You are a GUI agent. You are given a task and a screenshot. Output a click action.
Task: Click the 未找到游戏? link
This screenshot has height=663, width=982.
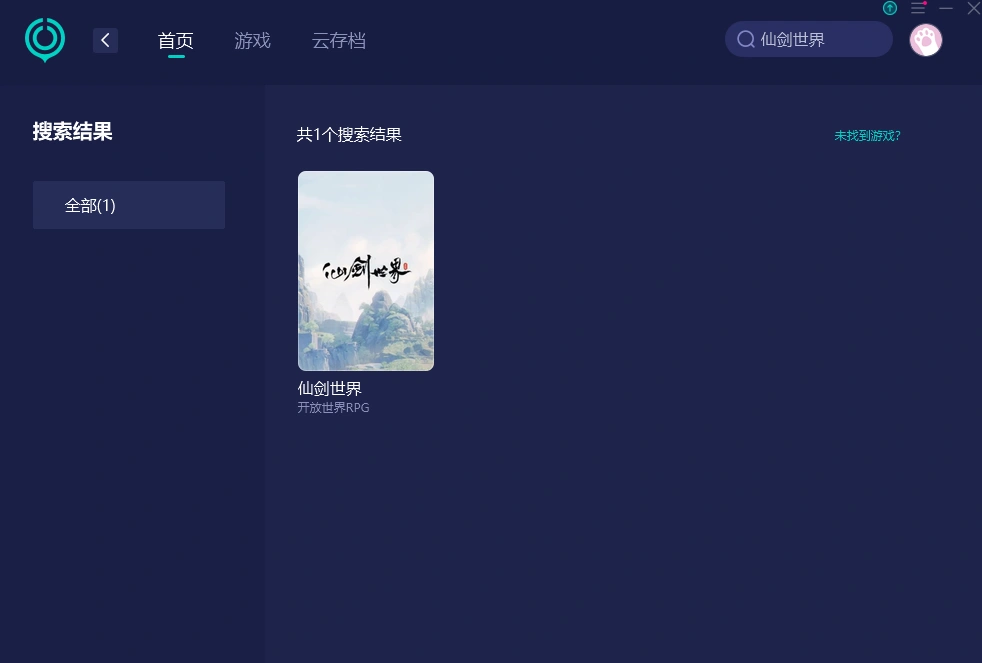coord(867,136)
